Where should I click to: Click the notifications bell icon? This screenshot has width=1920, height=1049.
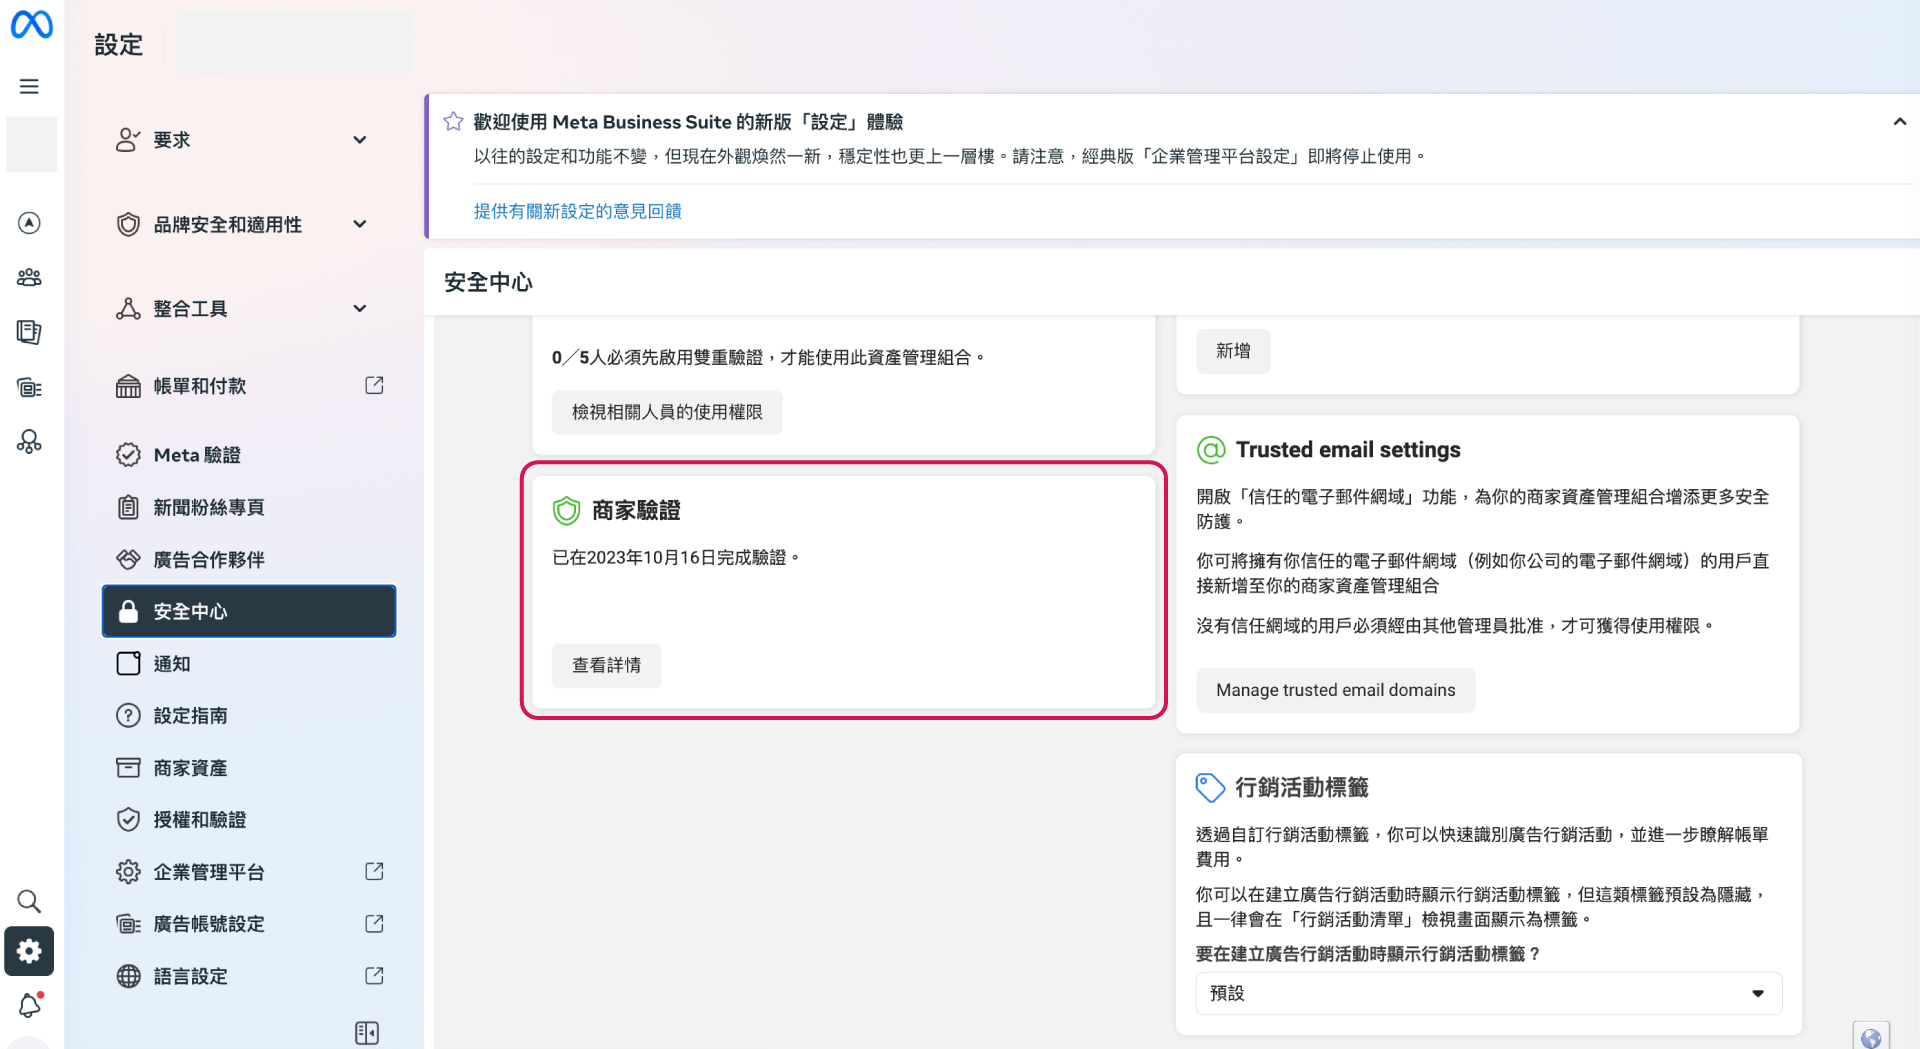29,1005
